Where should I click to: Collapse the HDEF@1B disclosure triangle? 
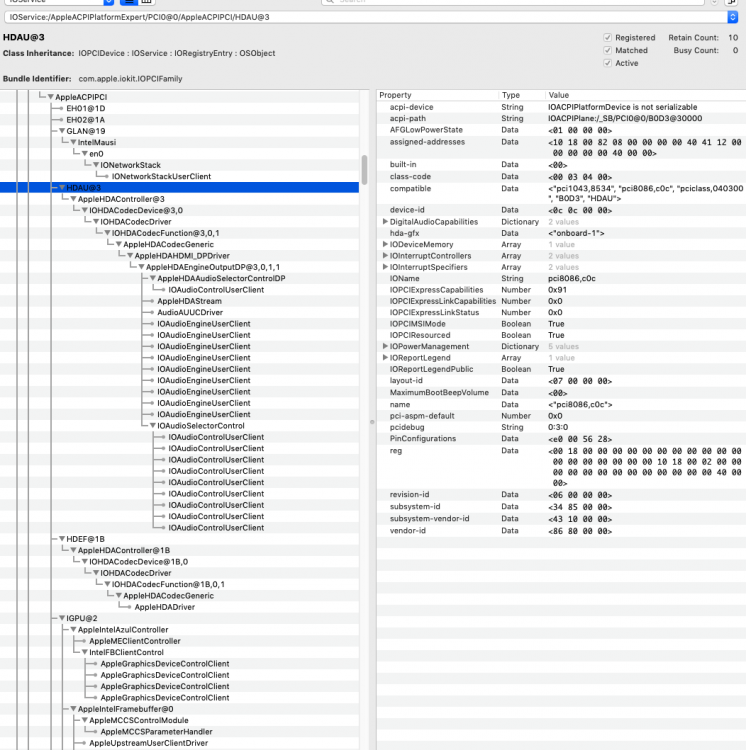(x=62, y=539)
